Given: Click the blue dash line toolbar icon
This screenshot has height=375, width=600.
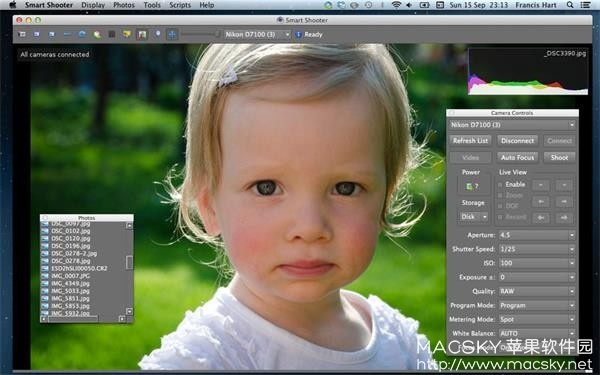Looking at the screenshot, I should tap(67, 34).
